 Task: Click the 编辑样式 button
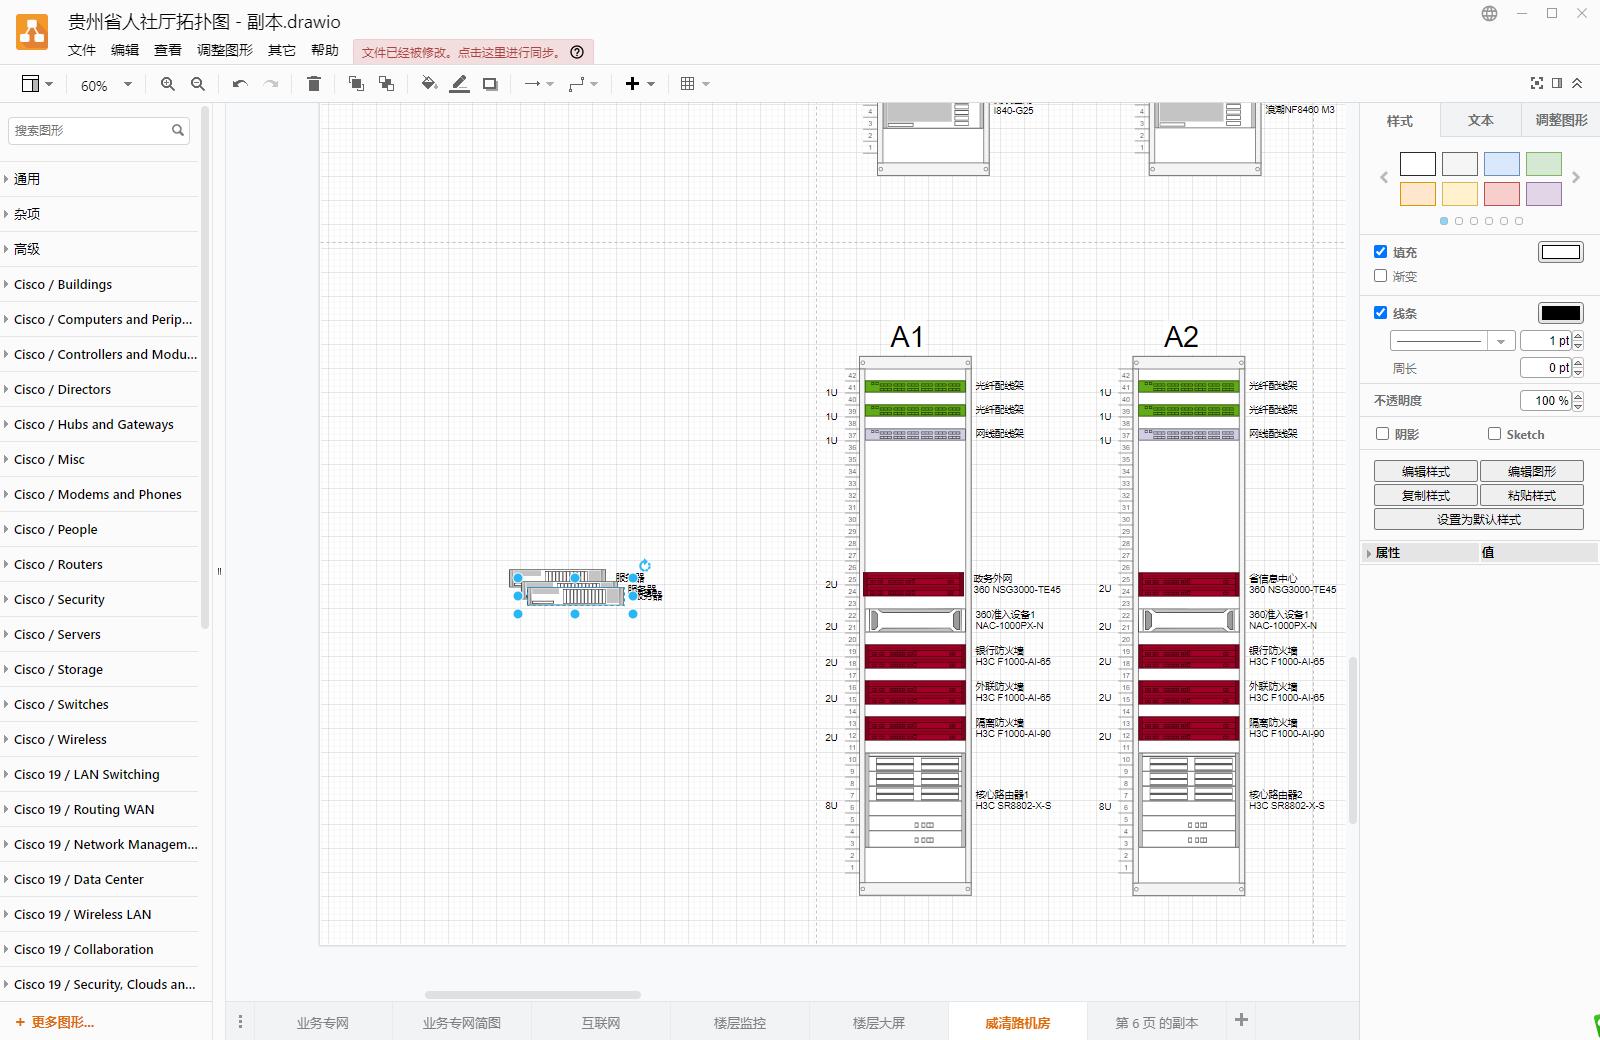point(1426,471)
